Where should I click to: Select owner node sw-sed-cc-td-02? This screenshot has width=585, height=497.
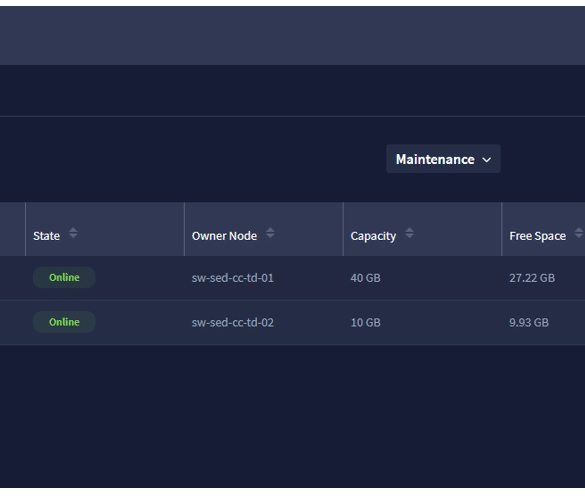[x=232, y=322]
